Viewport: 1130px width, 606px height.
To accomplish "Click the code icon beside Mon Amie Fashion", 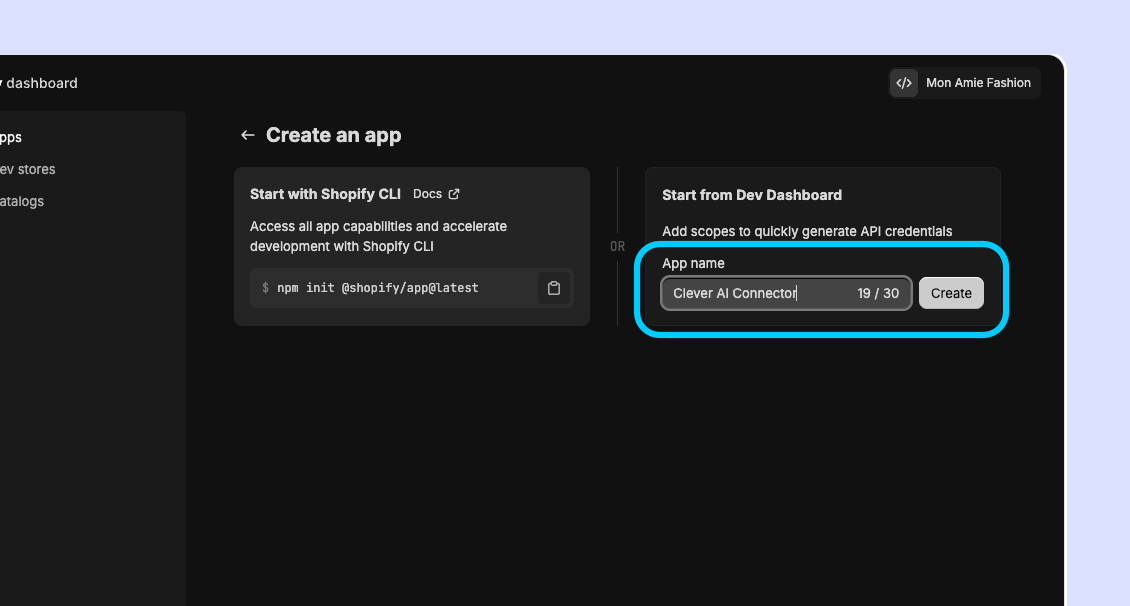I will [904, 83].
